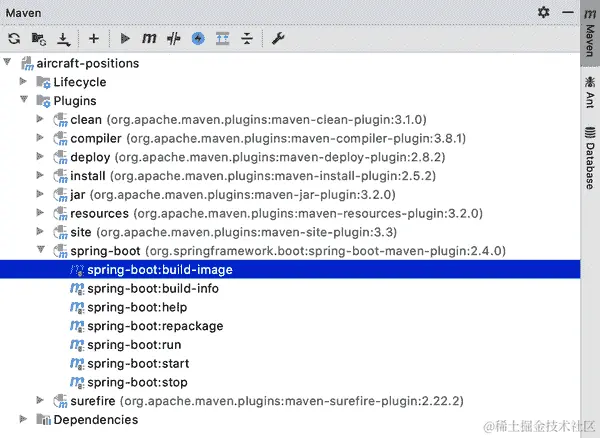Image resolution: width=600 pixels, height=438 pixels.
Task: Collapse all tree nodes icon
Action: pos(247,38)
